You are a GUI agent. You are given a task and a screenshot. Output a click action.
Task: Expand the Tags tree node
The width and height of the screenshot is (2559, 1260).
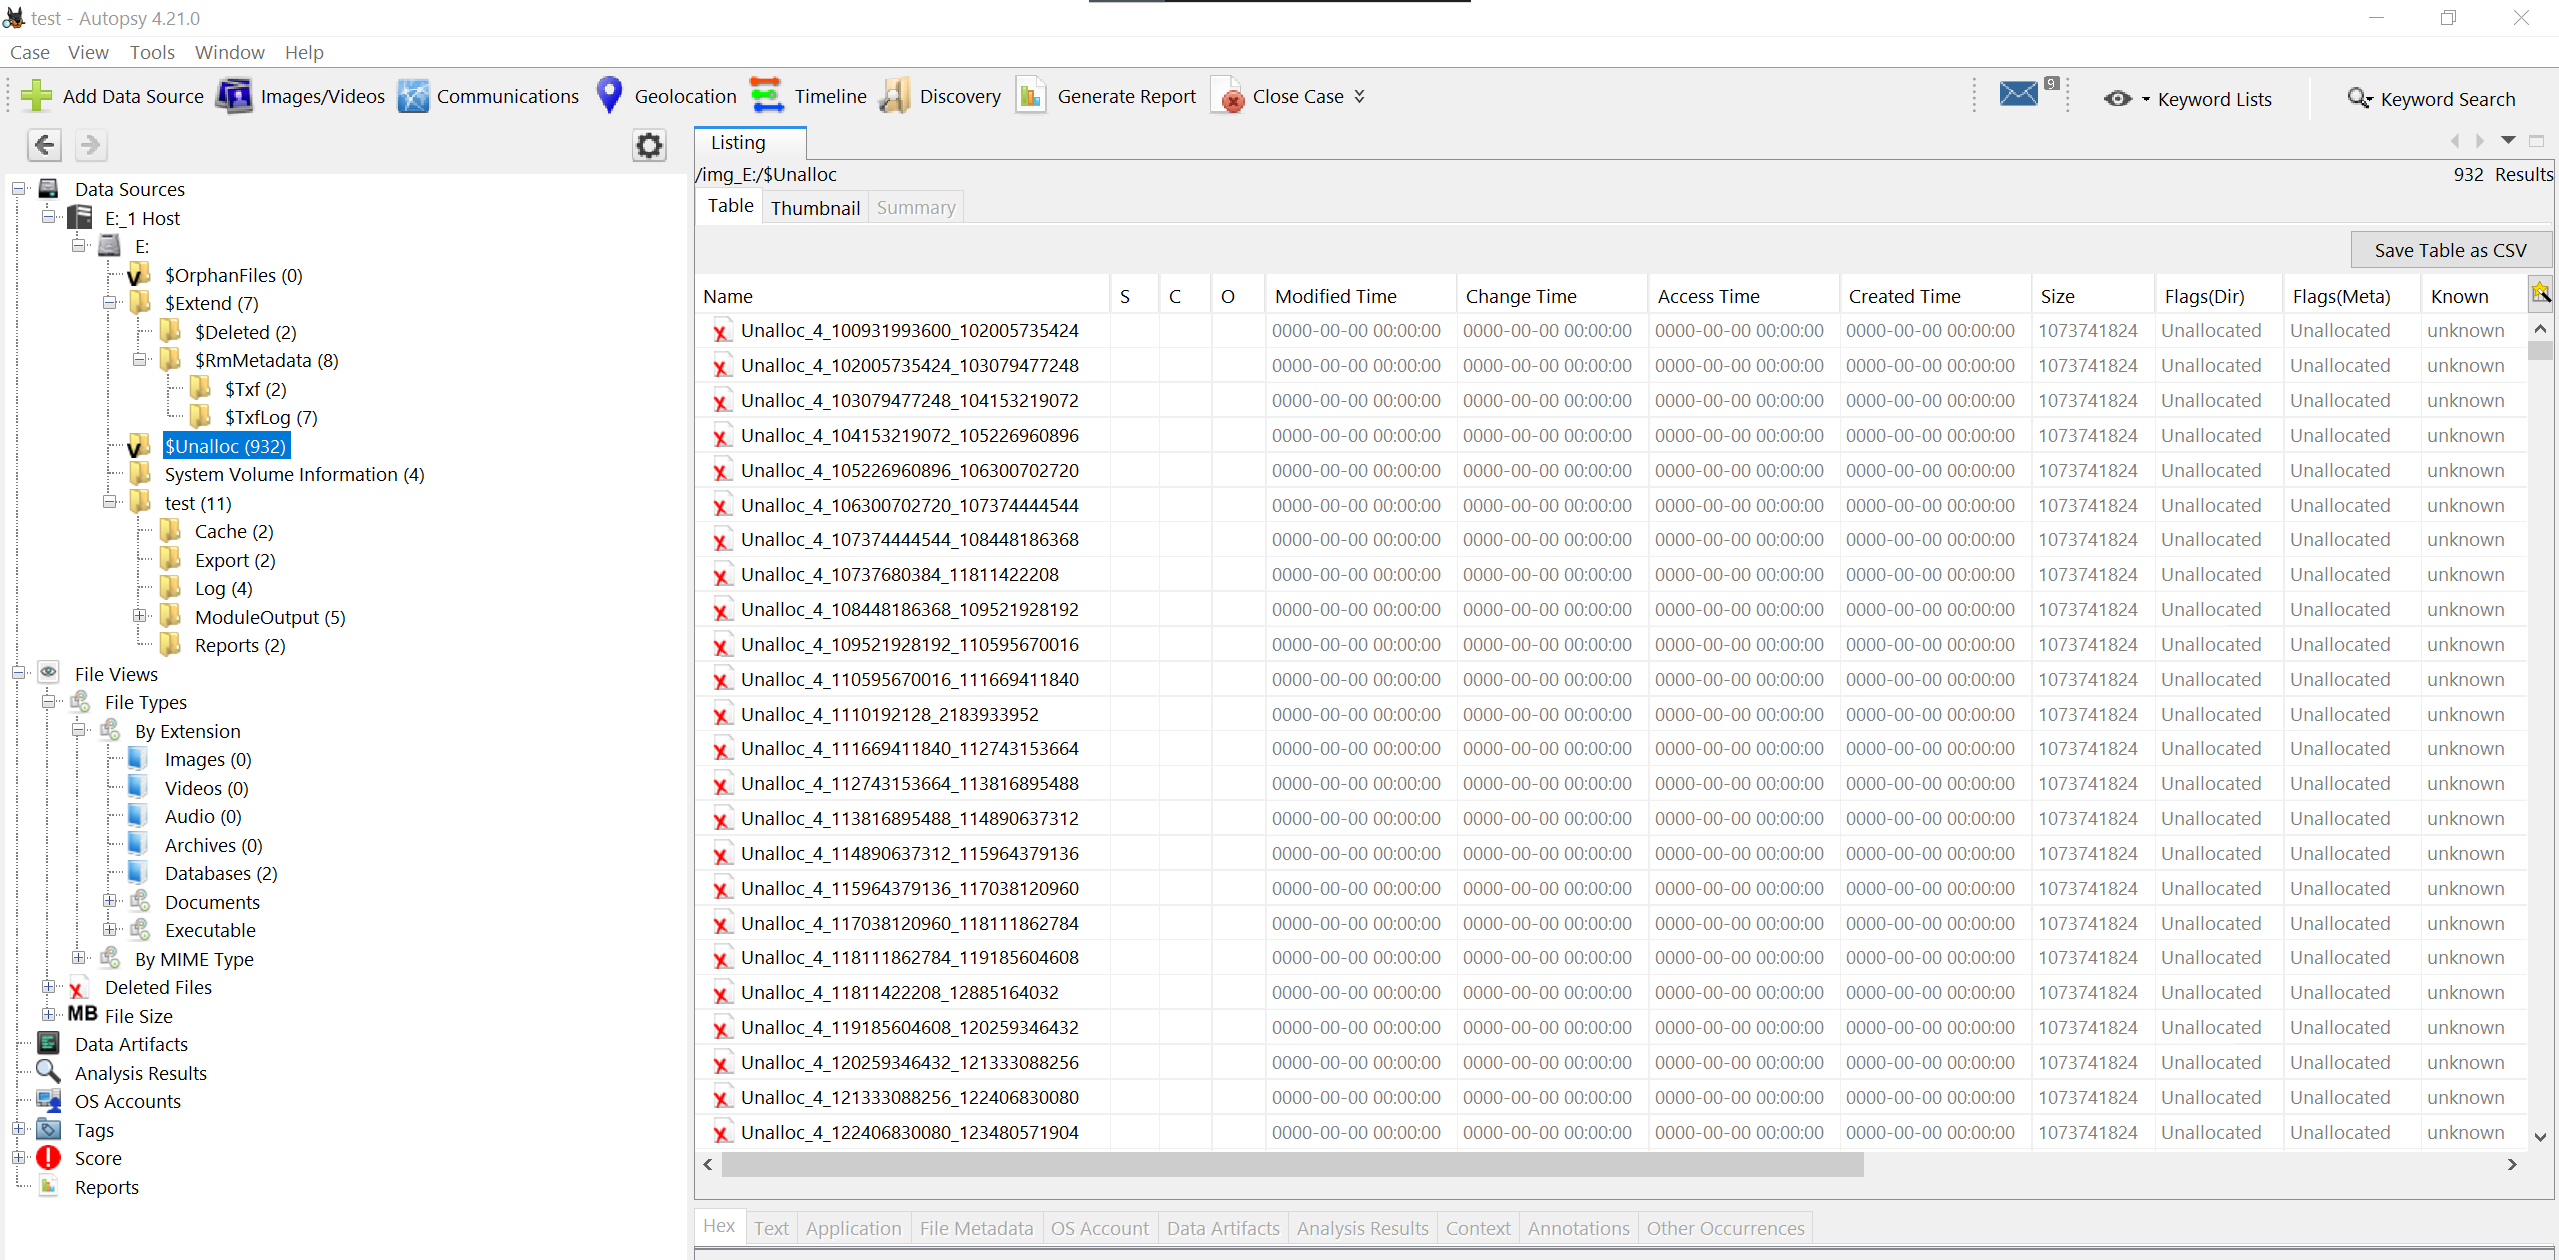click(x=18, y=1129)
